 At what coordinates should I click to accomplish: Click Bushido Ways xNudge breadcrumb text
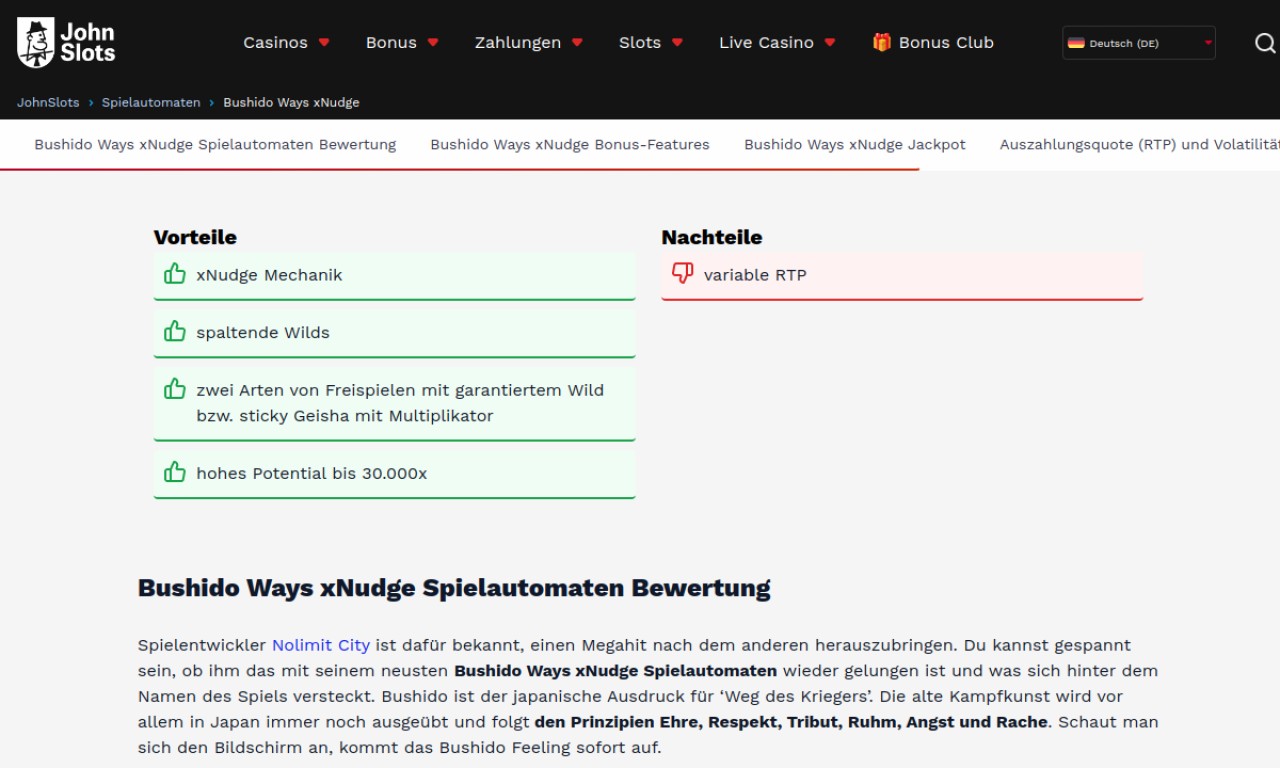[291, 103]
